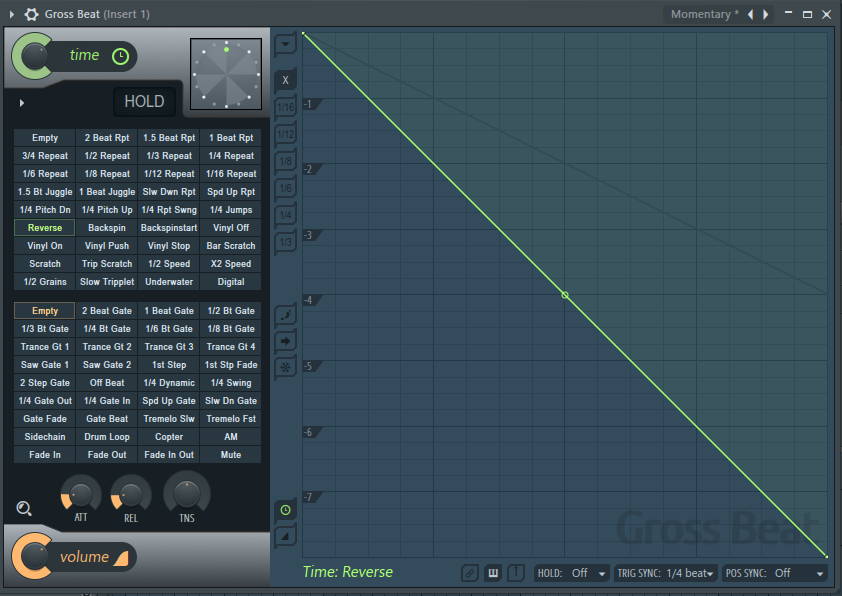Adjust the ATT knob
The width and height of the screenshot is (842, 596).
click(x=81, y=494)
